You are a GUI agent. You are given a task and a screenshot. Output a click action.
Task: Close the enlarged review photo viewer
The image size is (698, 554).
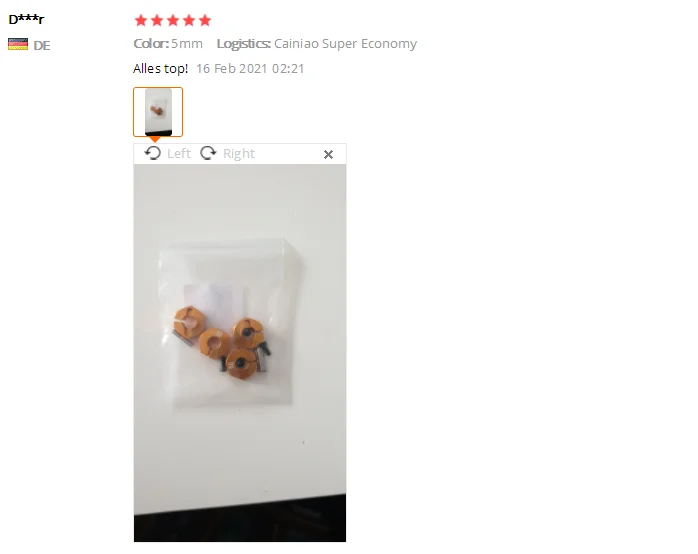point(329,154)
